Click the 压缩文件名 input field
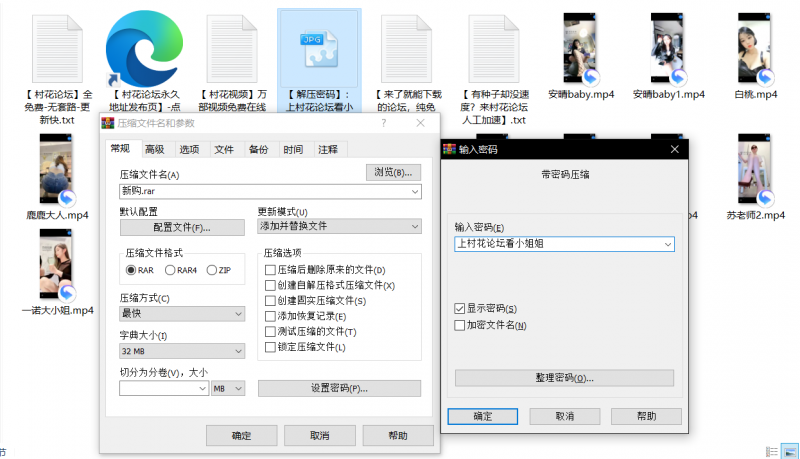The width and height of the screenshot is (800, 459). (x=270, y=190)
